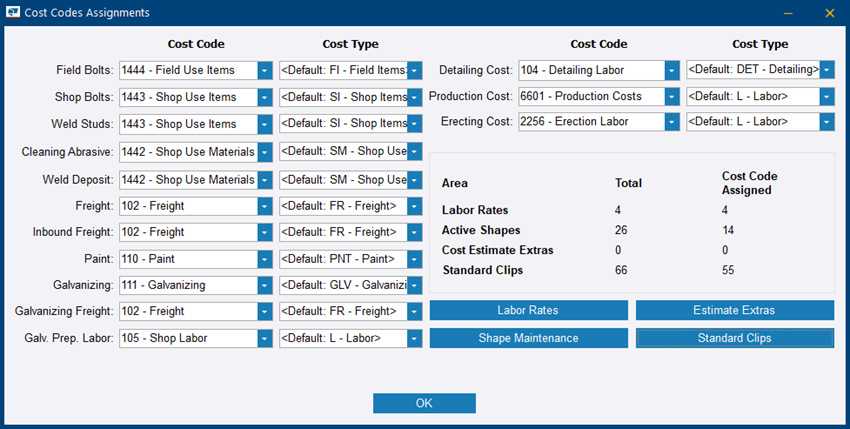
Task: Open the Field Bolts cost code dropdown
Action: pos(264,70)
